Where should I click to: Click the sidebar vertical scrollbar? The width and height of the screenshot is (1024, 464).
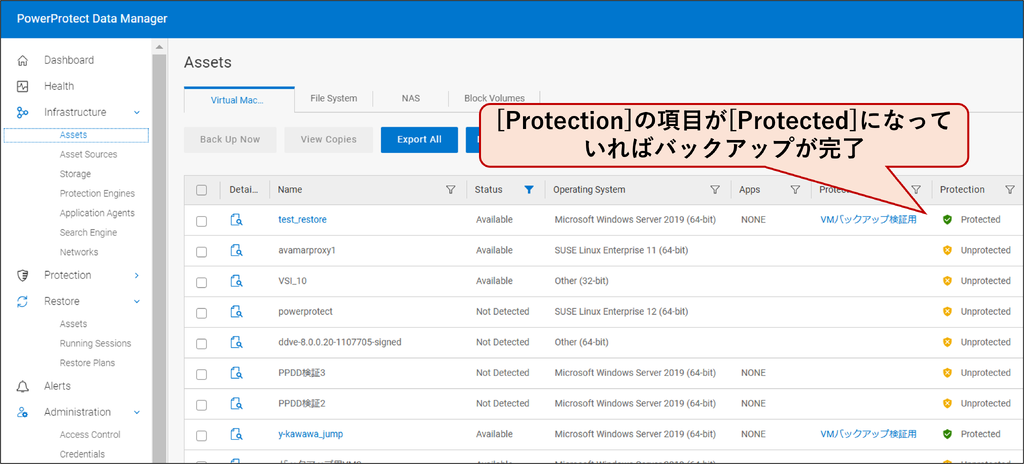point(159,258)
